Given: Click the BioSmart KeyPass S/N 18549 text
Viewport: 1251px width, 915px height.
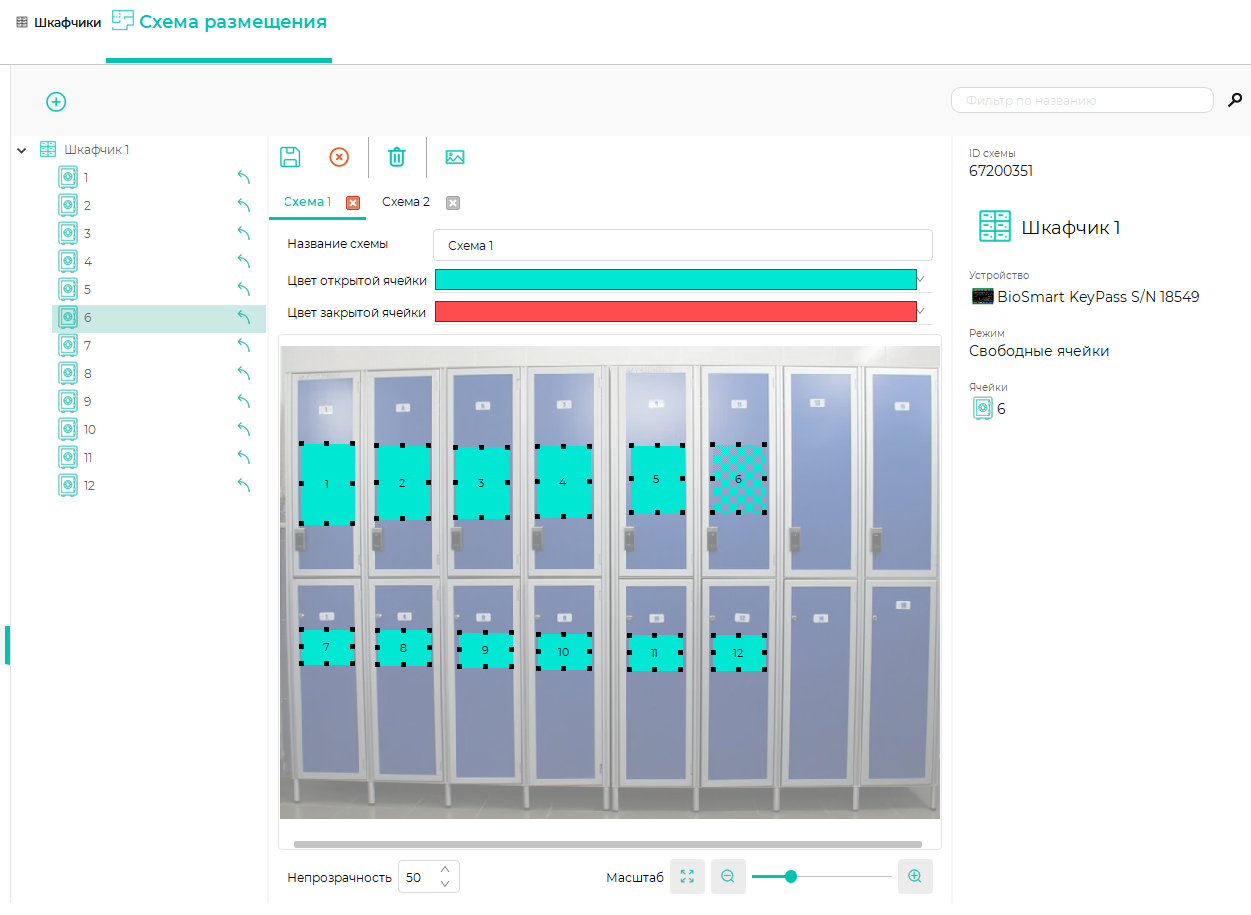Looking at the screenshot, I should click(x=1098, y=297).
